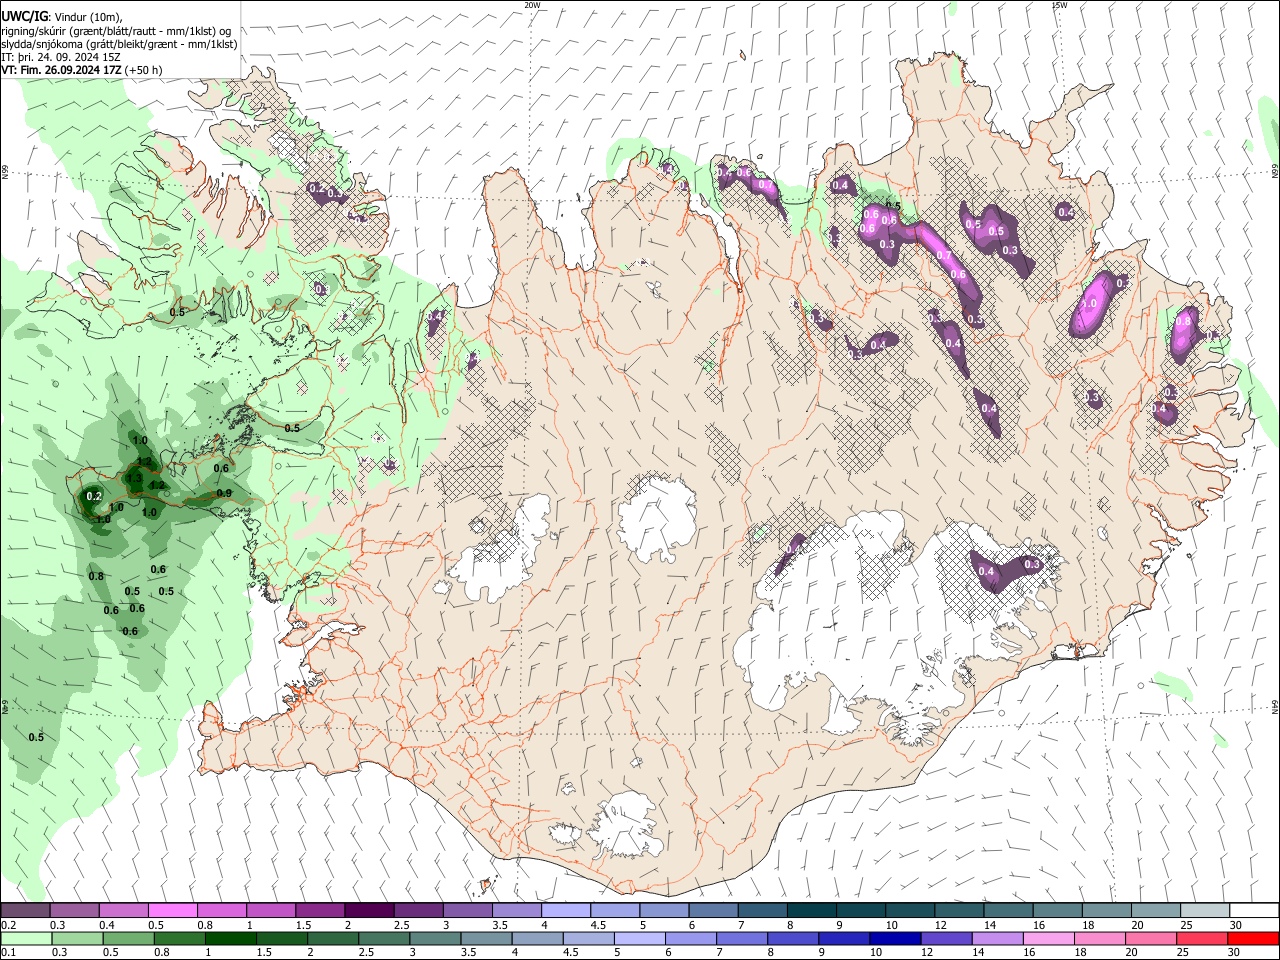Pick the pale grey 25–30 snow scale swatch
1280x960 pixels.
1204,910
